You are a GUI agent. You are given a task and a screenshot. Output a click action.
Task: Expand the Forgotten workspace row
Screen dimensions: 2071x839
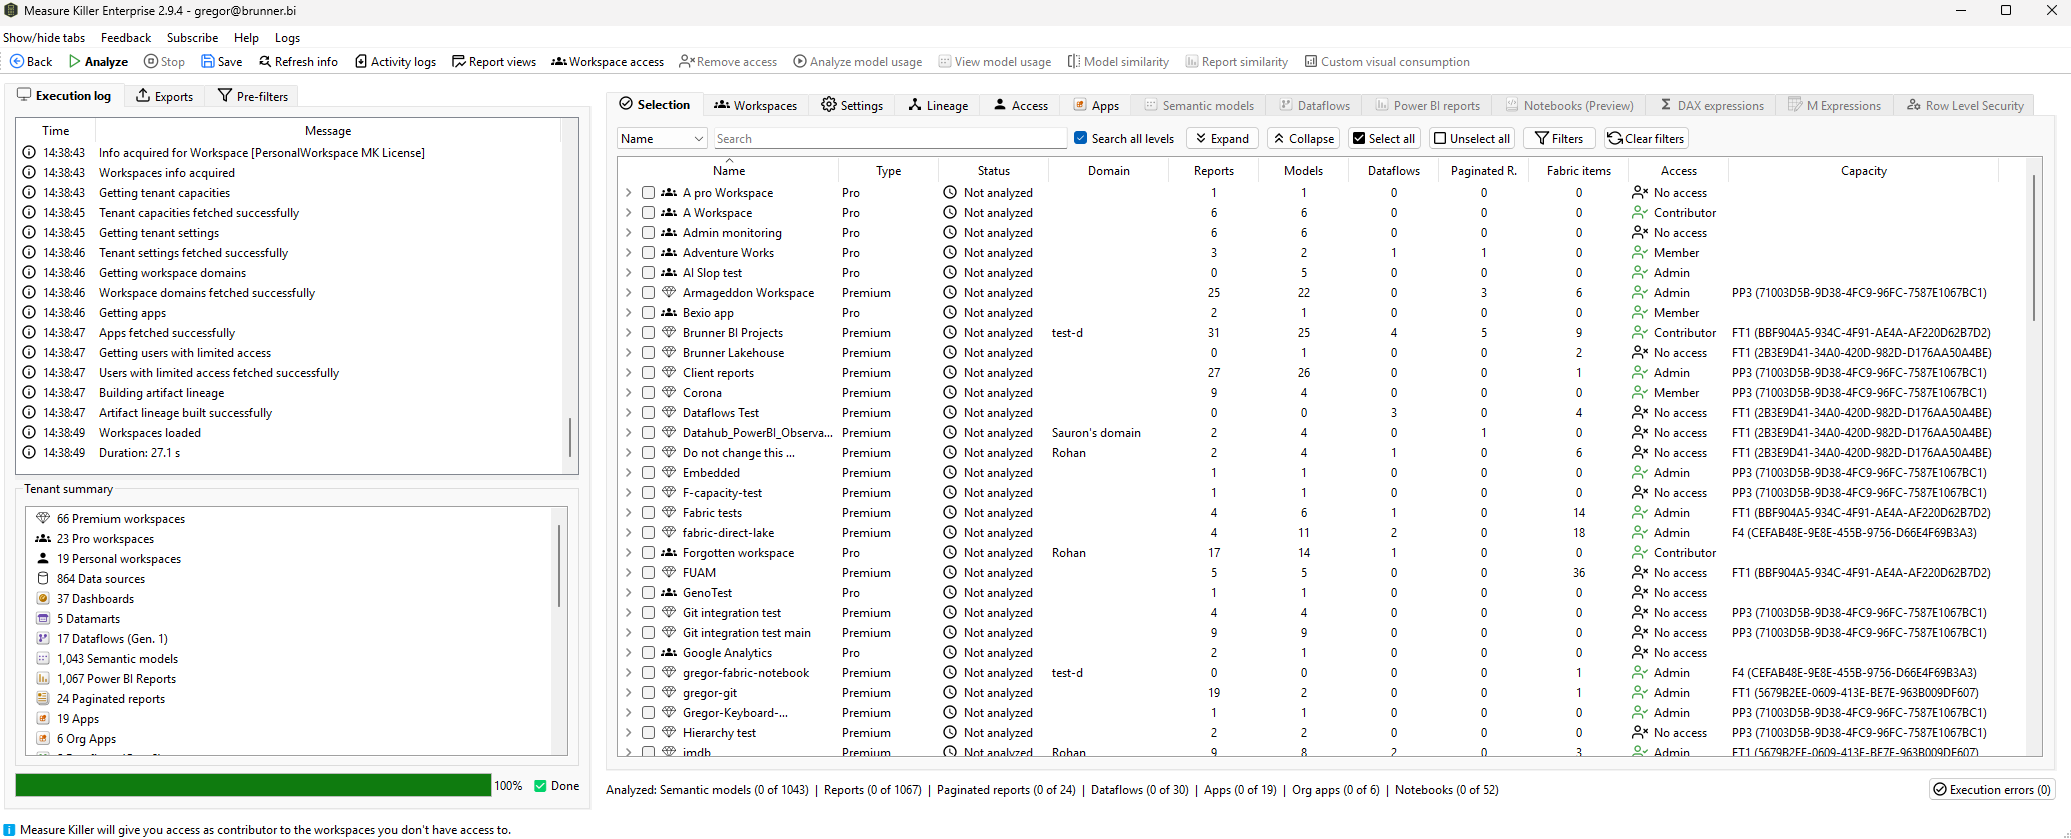(628, 552)
